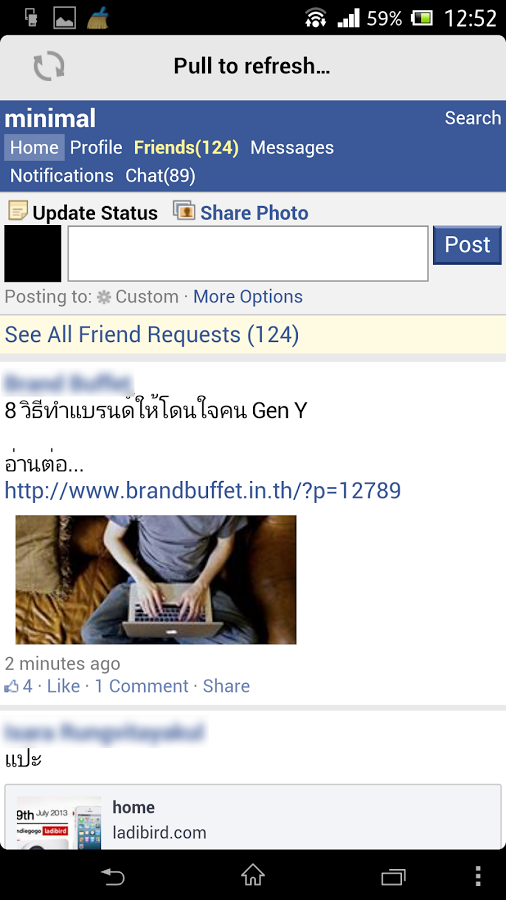The image size is (506, 900).
Task: Open the brandbuffet.in.th article link
Action: pyautogui.click(x=203, y=491)
